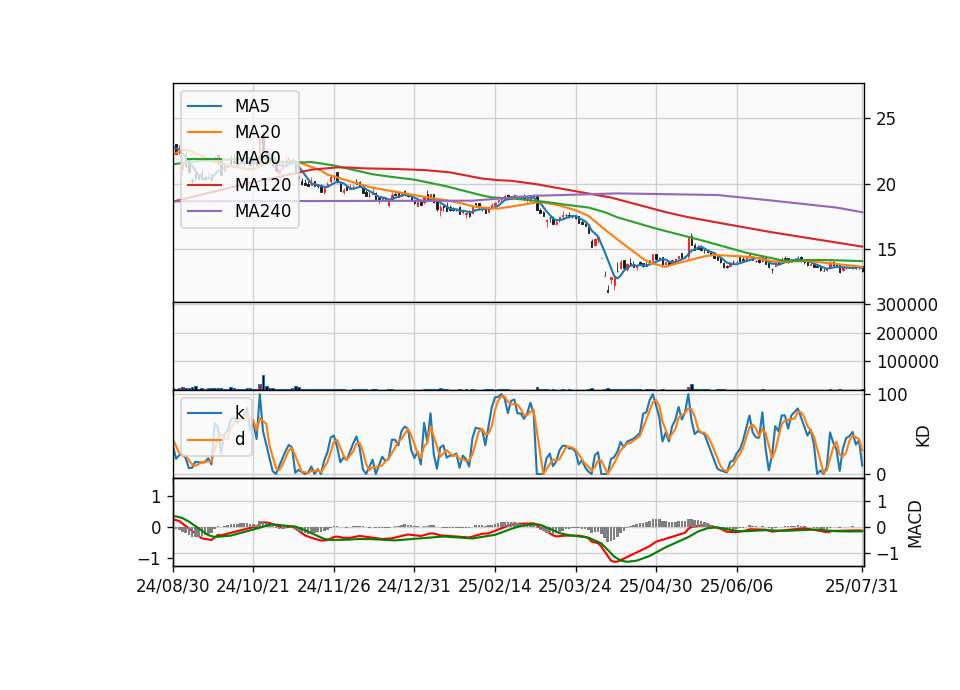This screenshot has height=690, width=960.
Task: Click the 24/11/26 date label
Action: coord(334,586)
